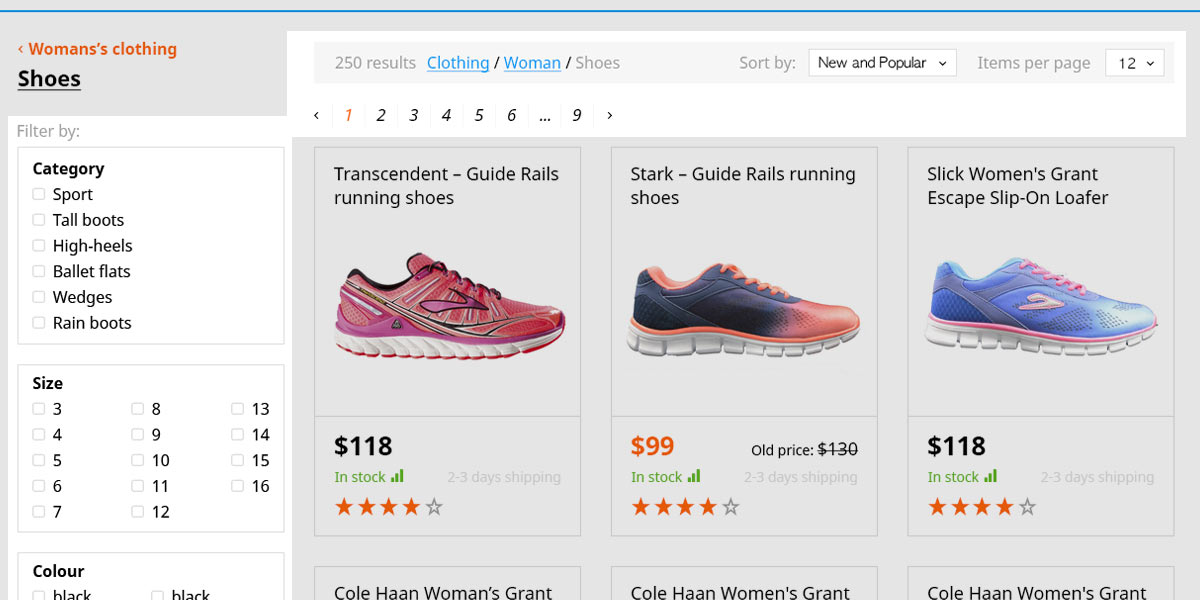Check size 12 filter

pyautogui.click(x=138, y=512)
